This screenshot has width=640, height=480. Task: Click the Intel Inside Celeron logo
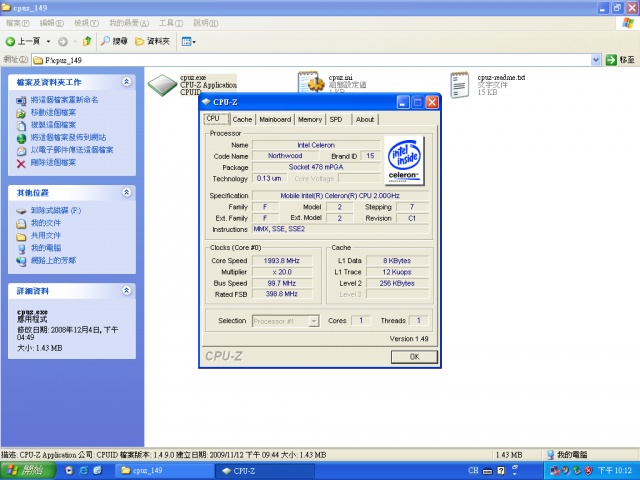coord(404,160)
